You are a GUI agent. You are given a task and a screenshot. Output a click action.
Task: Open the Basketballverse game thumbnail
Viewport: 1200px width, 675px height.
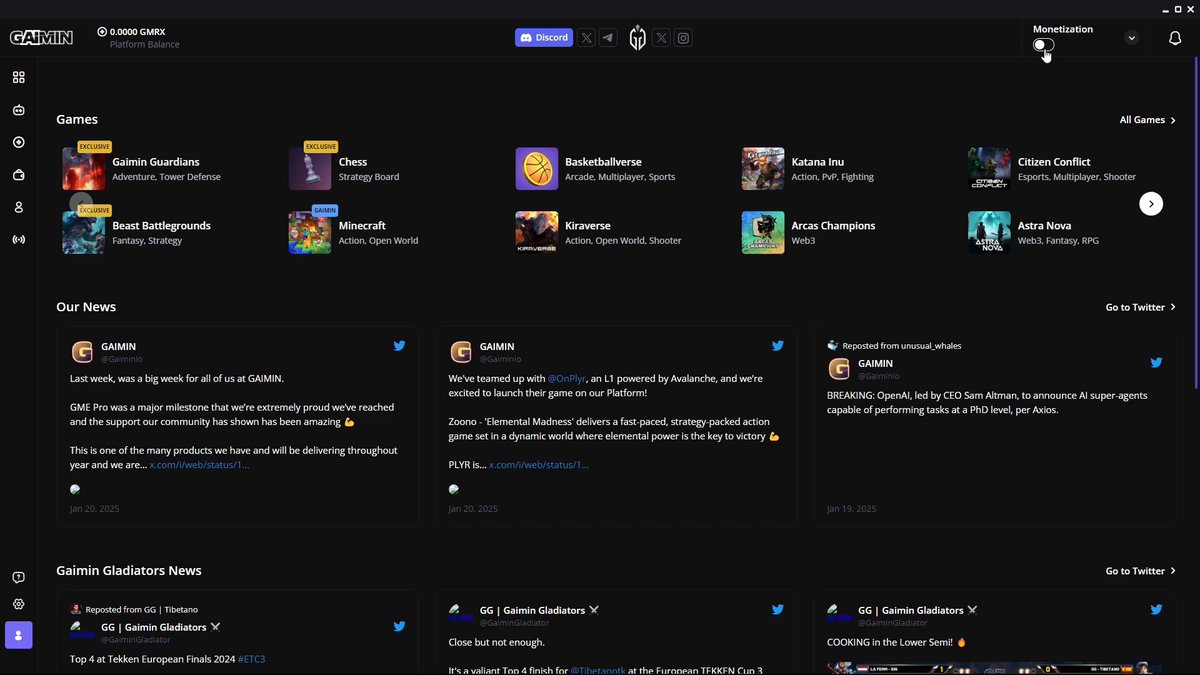coord(537,169)
